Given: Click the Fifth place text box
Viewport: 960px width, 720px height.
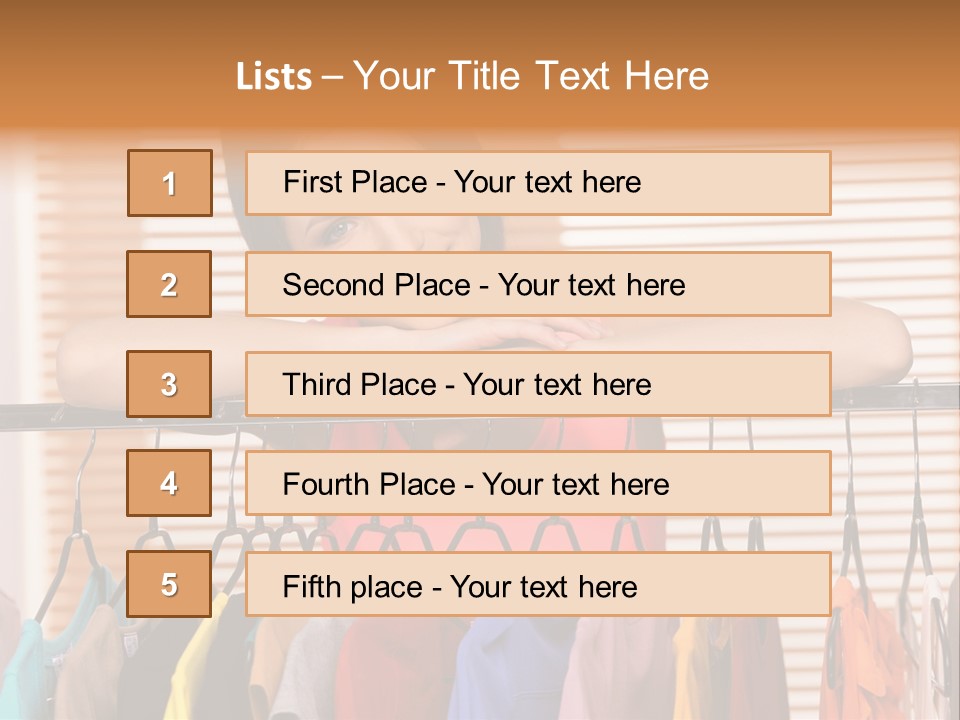Looking at the screenshot, I should pos(538,584).
